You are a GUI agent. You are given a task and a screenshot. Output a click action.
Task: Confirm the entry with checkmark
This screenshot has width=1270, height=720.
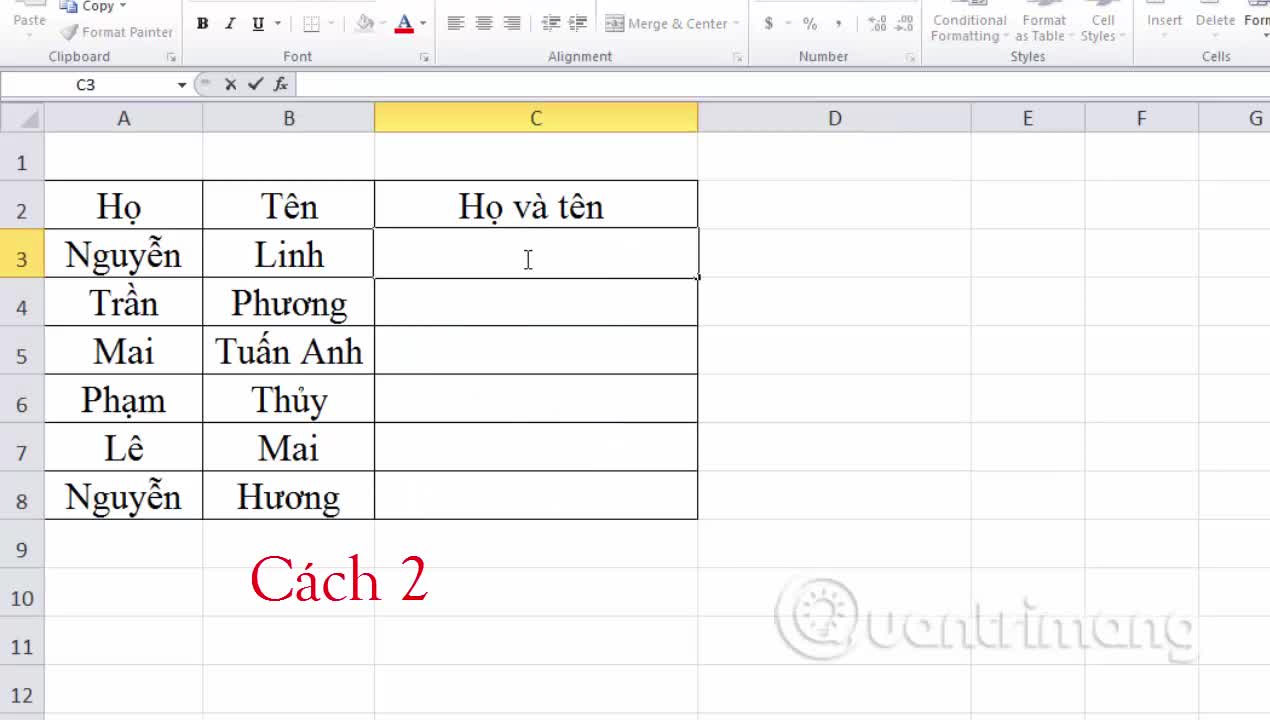point(255,85)
